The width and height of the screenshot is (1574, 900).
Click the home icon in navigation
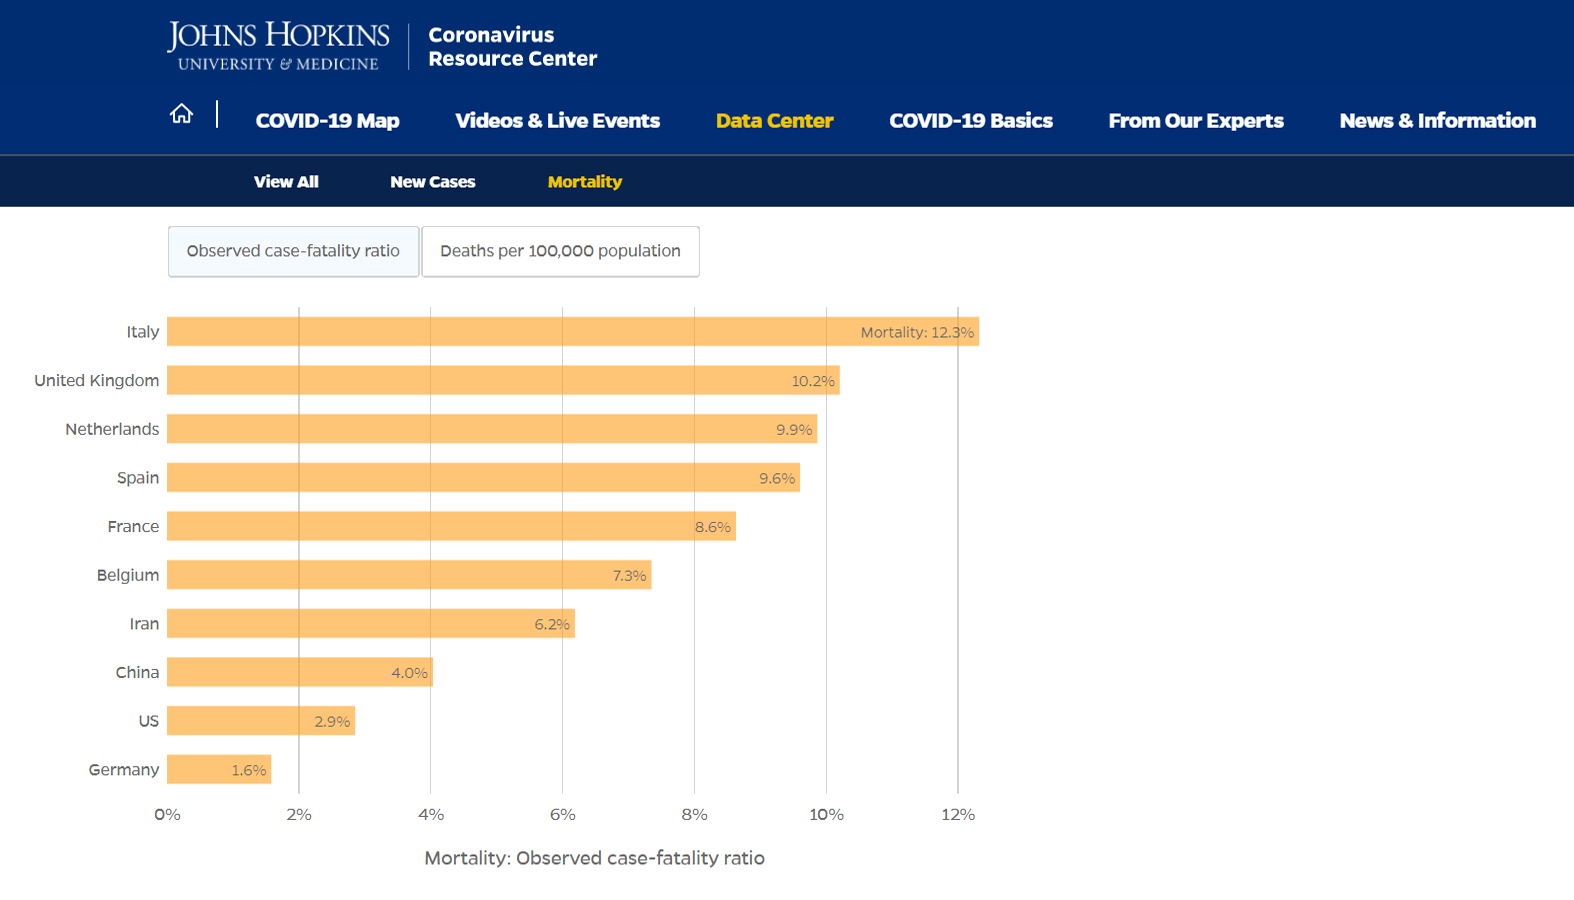click(x=181, y=114)
